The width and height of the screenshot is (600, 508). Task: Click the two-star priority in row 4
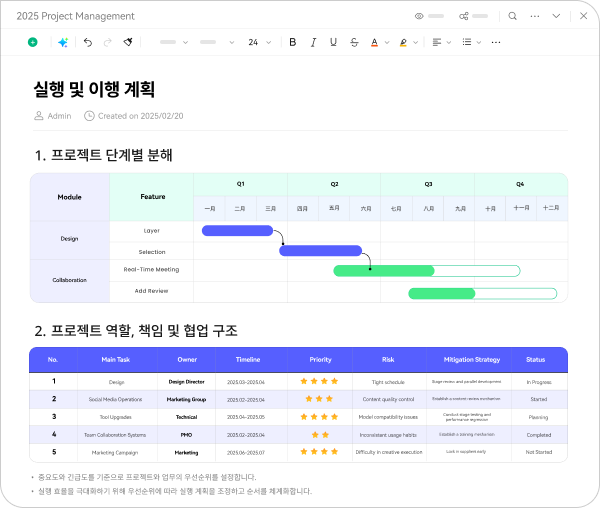point(320,435)
